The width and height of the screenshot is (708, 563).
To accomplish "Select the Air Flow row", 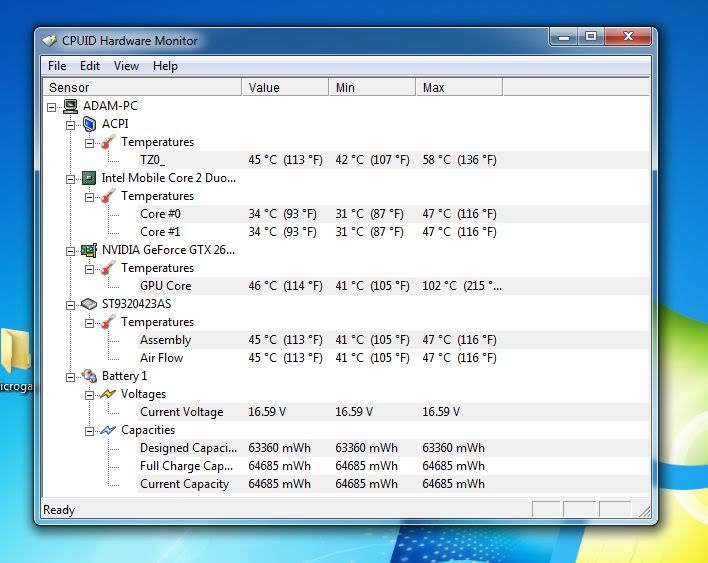I will [394, 358].
